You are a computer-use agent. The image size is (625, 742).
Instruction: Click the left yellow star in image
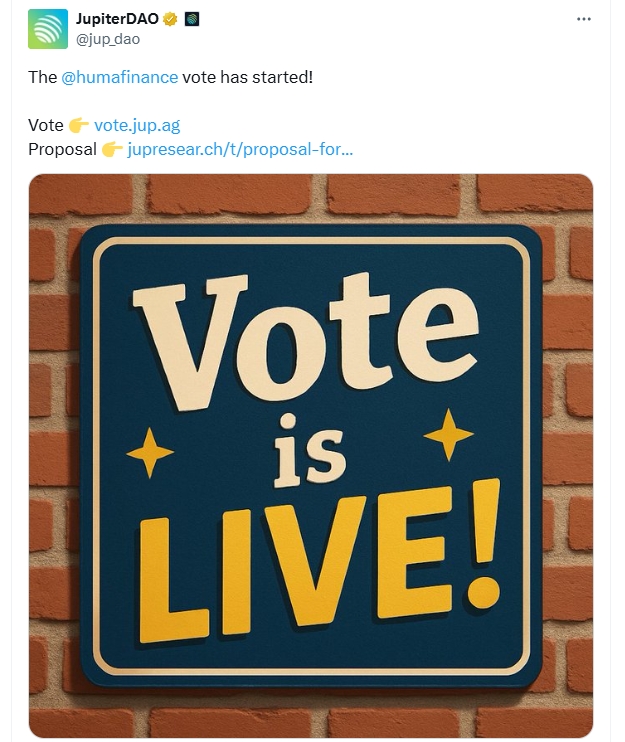tap(150, 453)
